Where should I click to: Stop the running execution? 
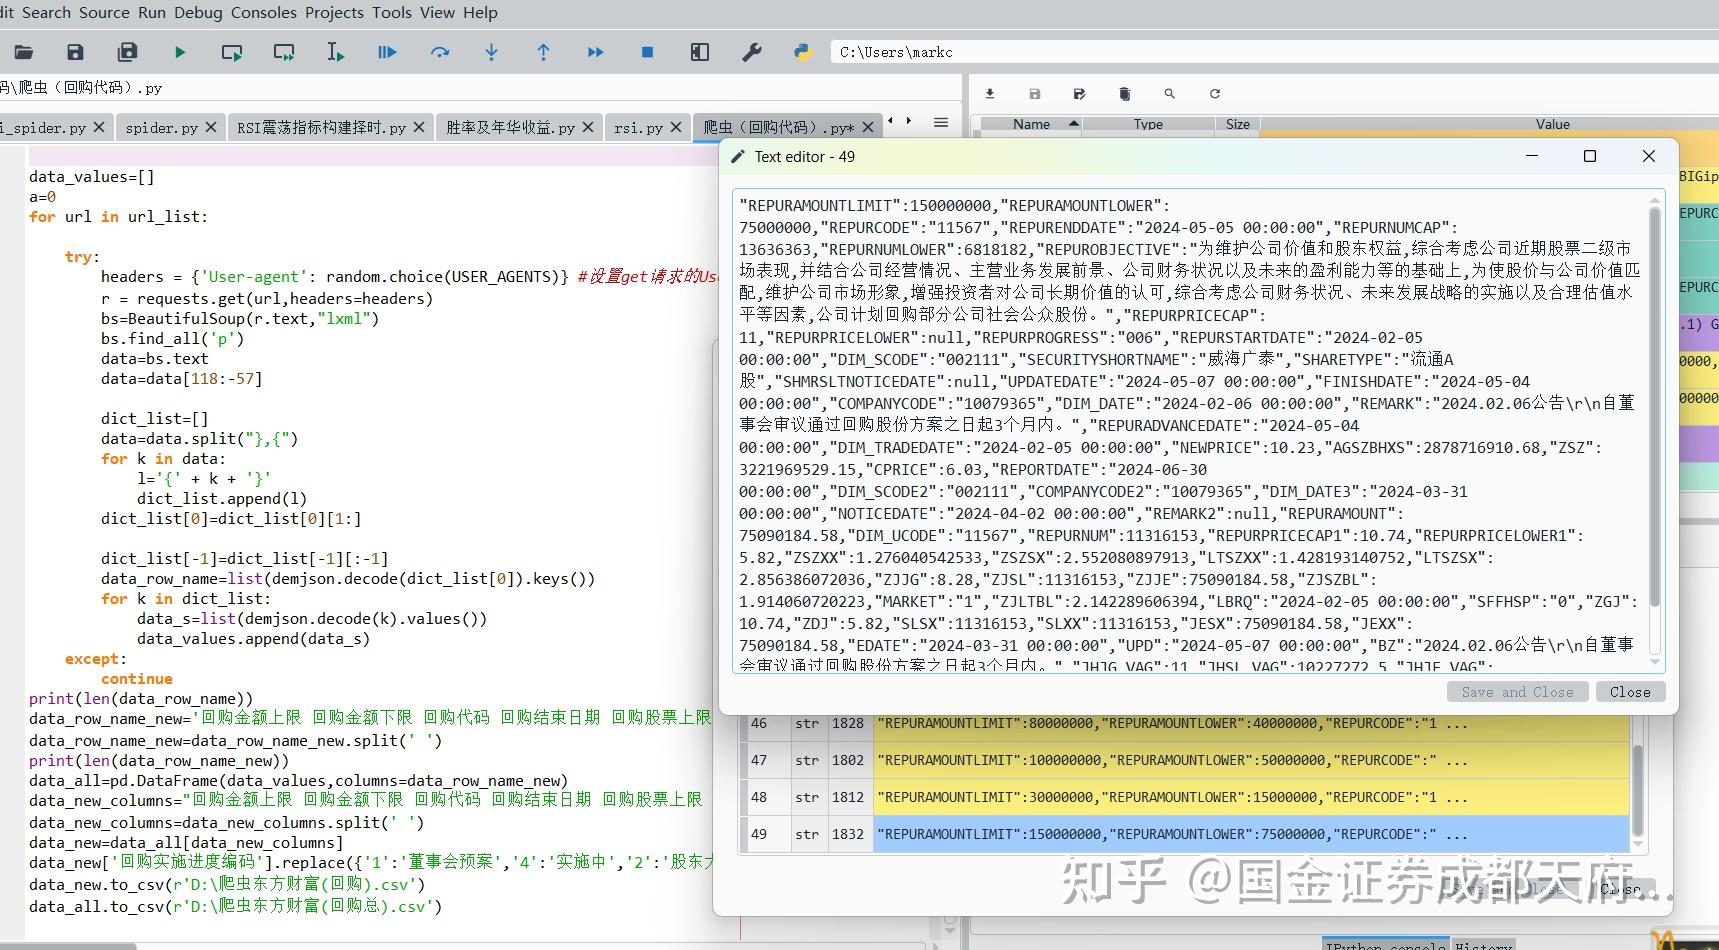pos(646,52)
